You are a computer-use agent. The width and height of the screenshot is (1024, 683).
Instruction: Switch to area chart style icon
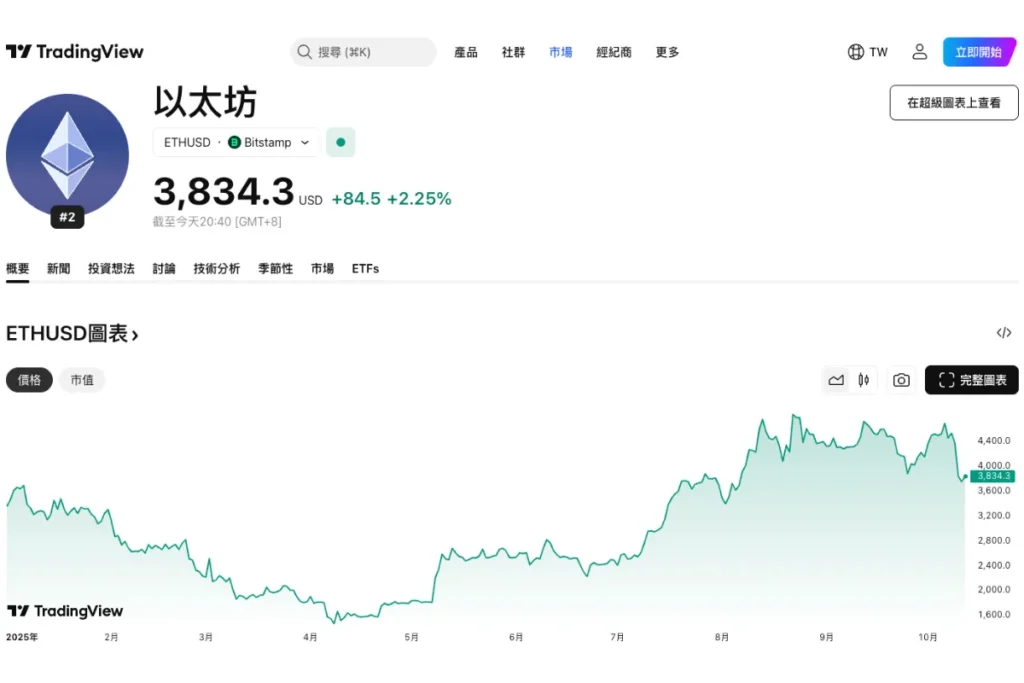[x=836, y=380]
